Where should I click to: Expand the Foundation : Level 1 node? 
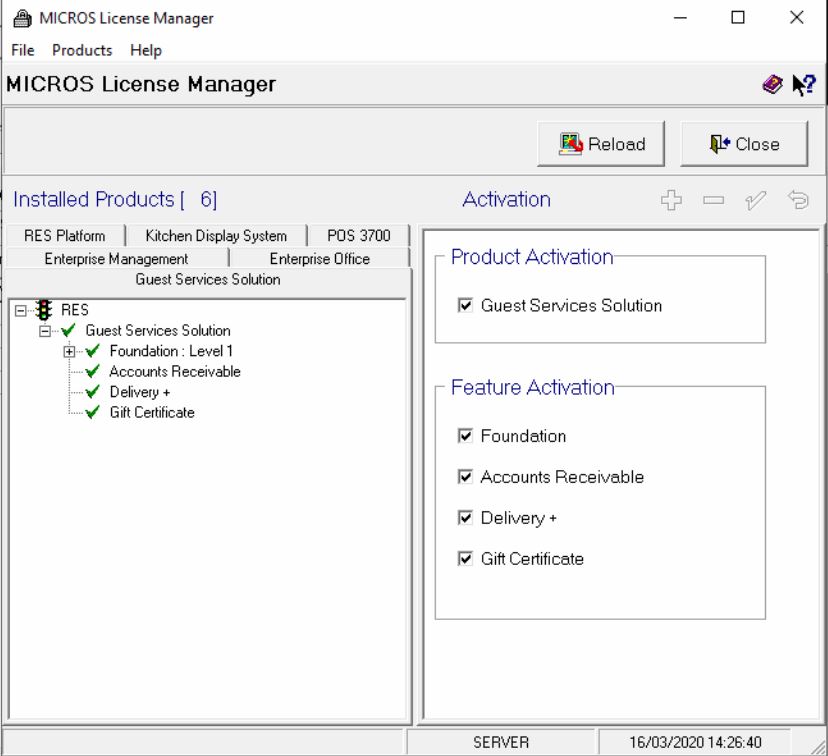69,352
